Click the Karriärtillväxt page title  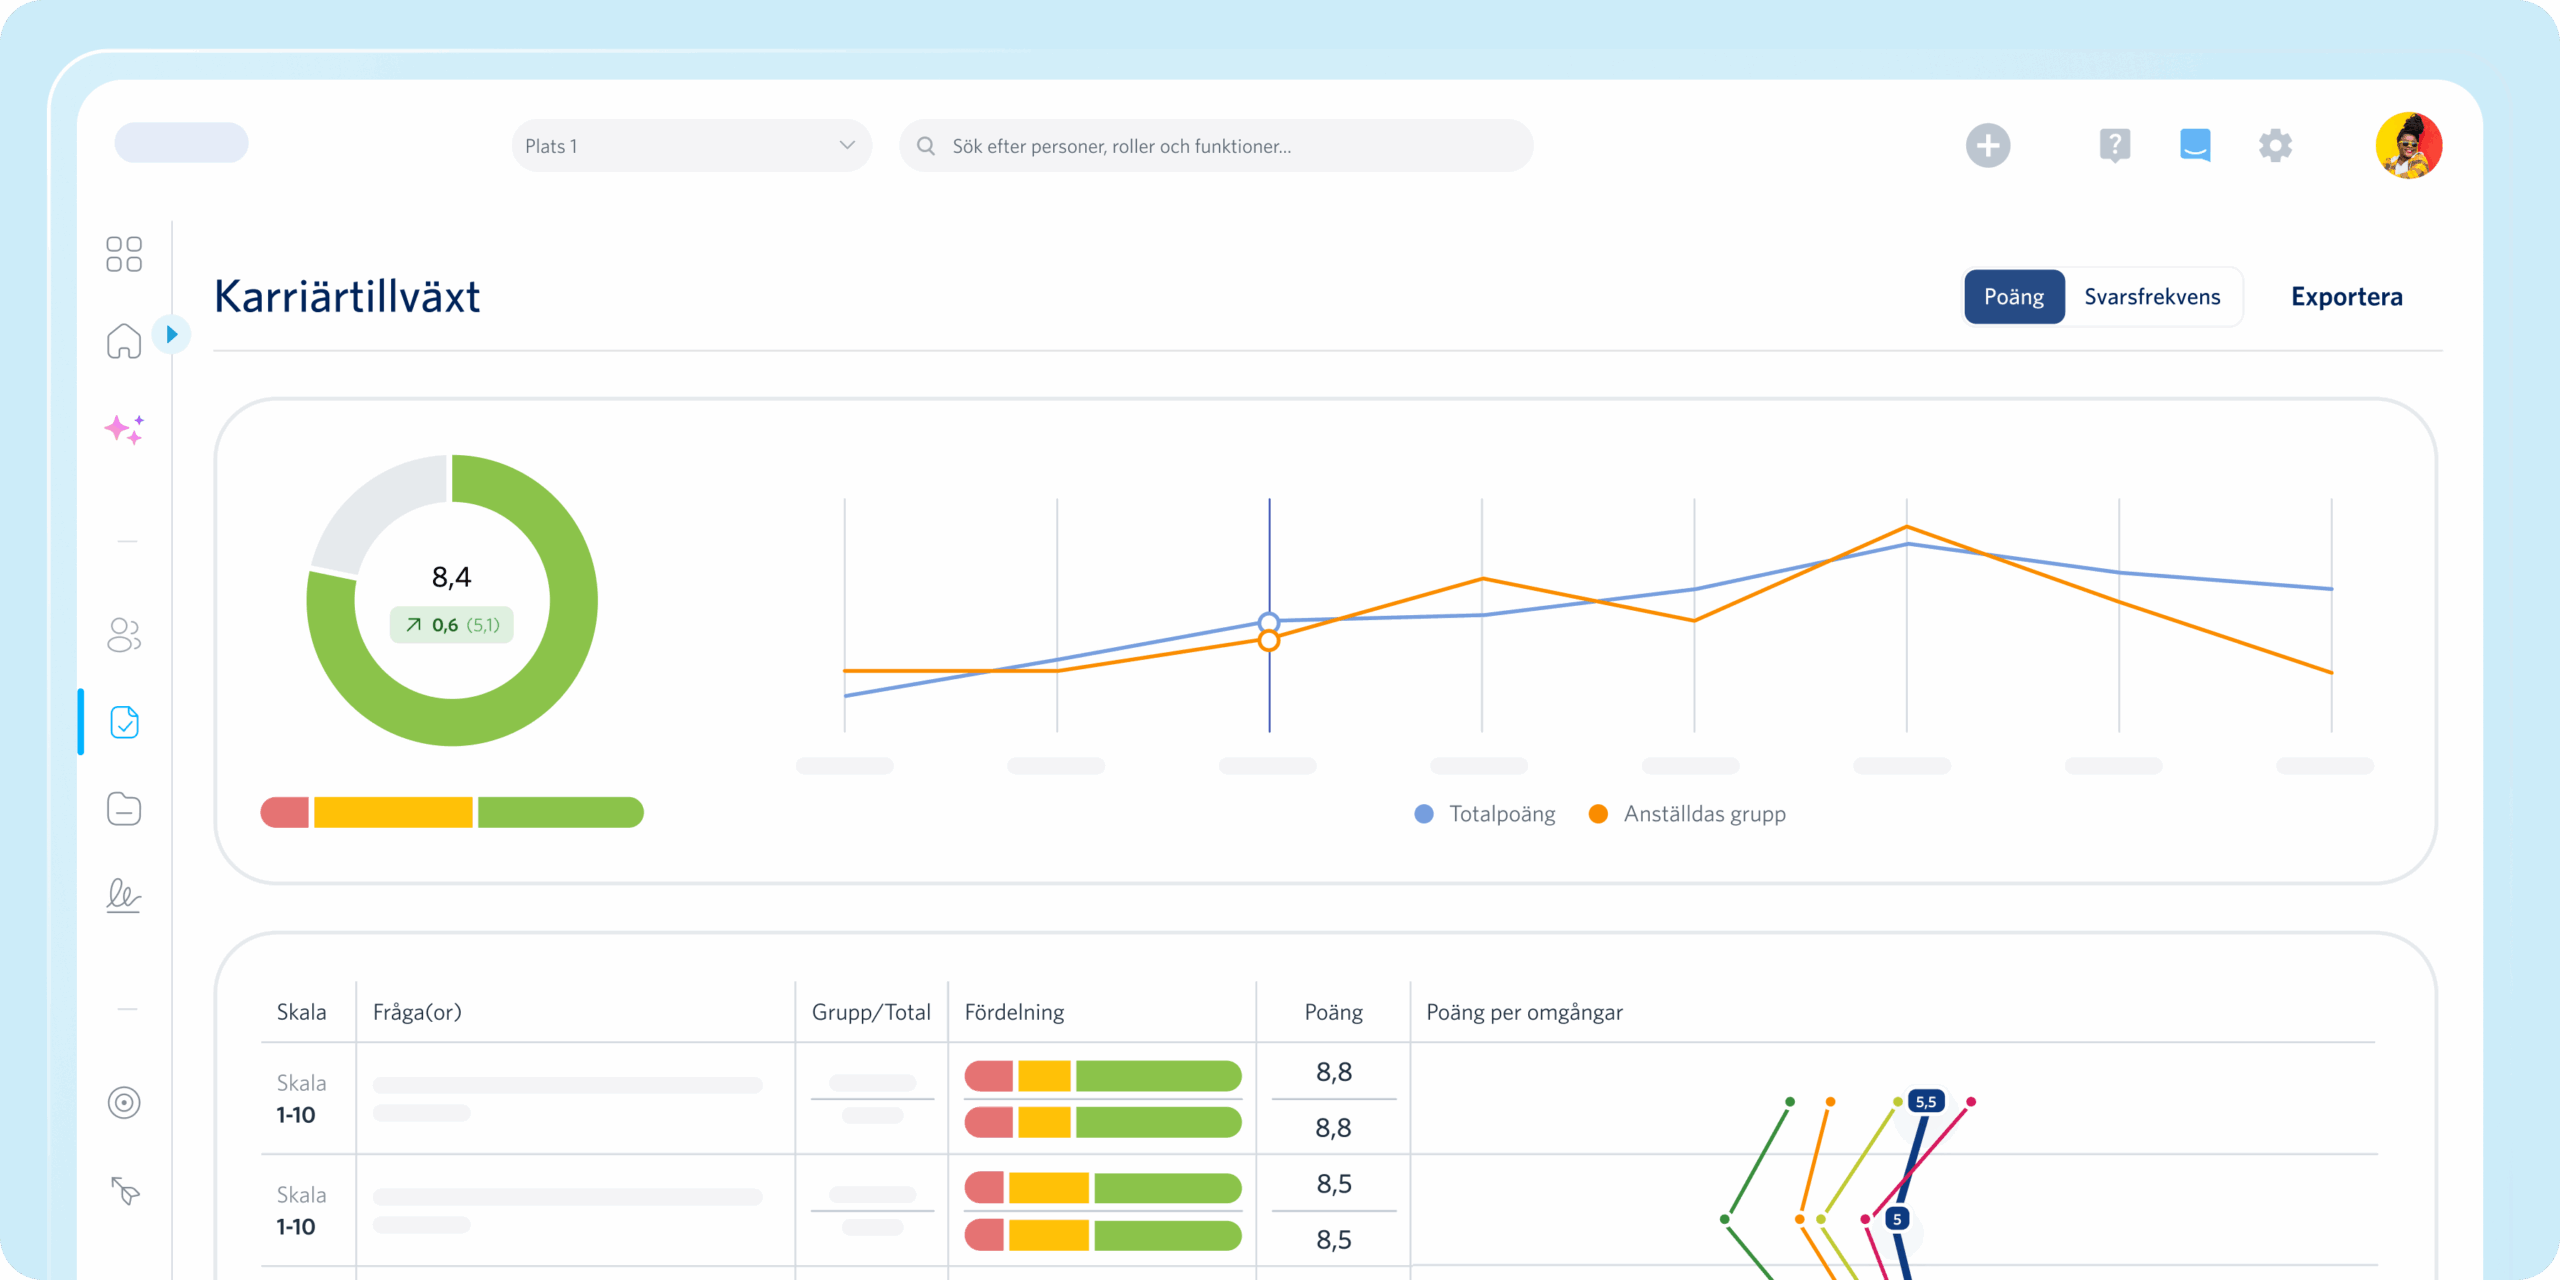(347, 297)
